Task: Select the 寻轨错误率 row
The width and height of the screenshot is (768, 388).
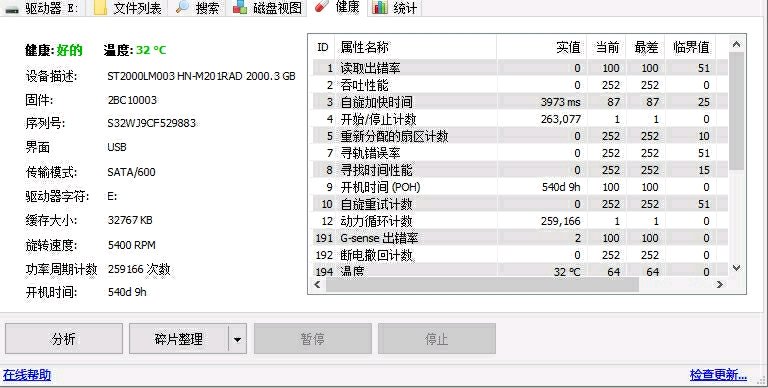Action: click(x=520, y=153)
